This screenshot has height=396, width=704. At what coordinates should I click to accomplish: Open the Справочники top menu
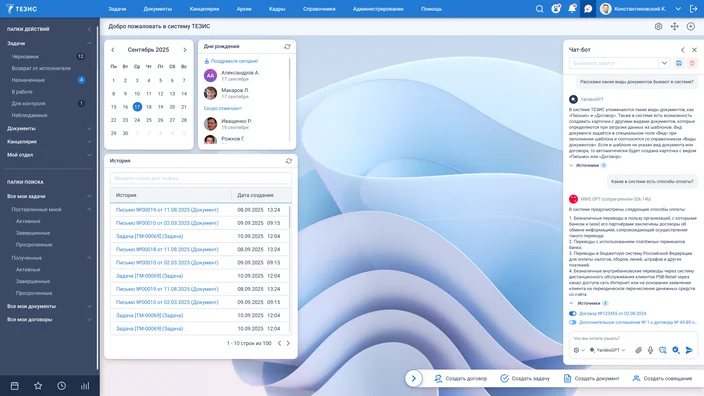click(x=319, y=9)
